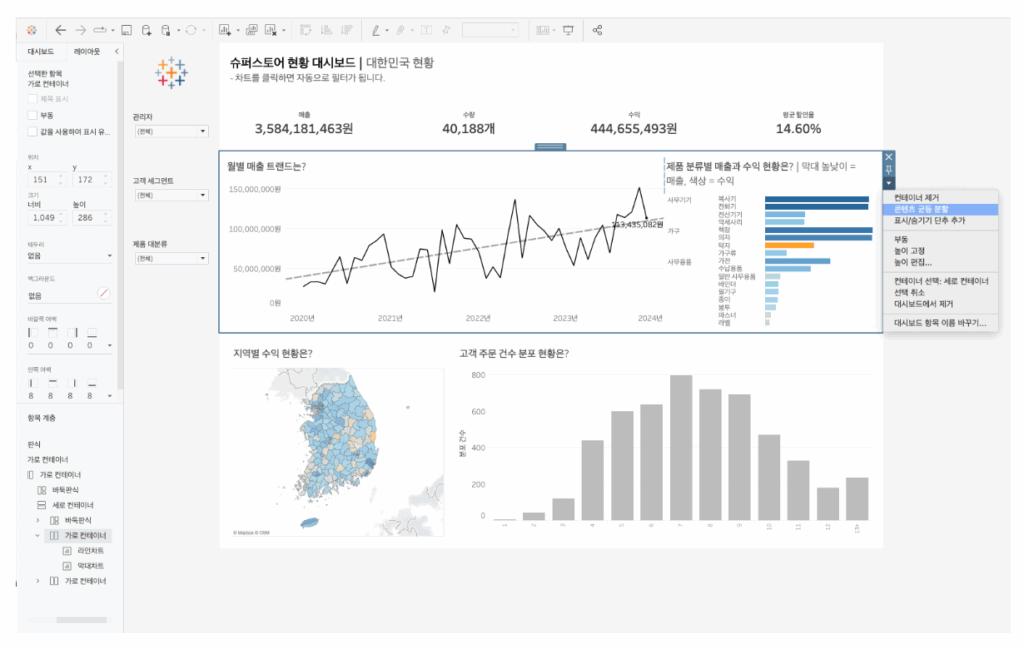The height and width of the screenshot is (649, 1024).
Task: Select 라인차트 in the item hierarchy
Action: (x=90, y=550)
